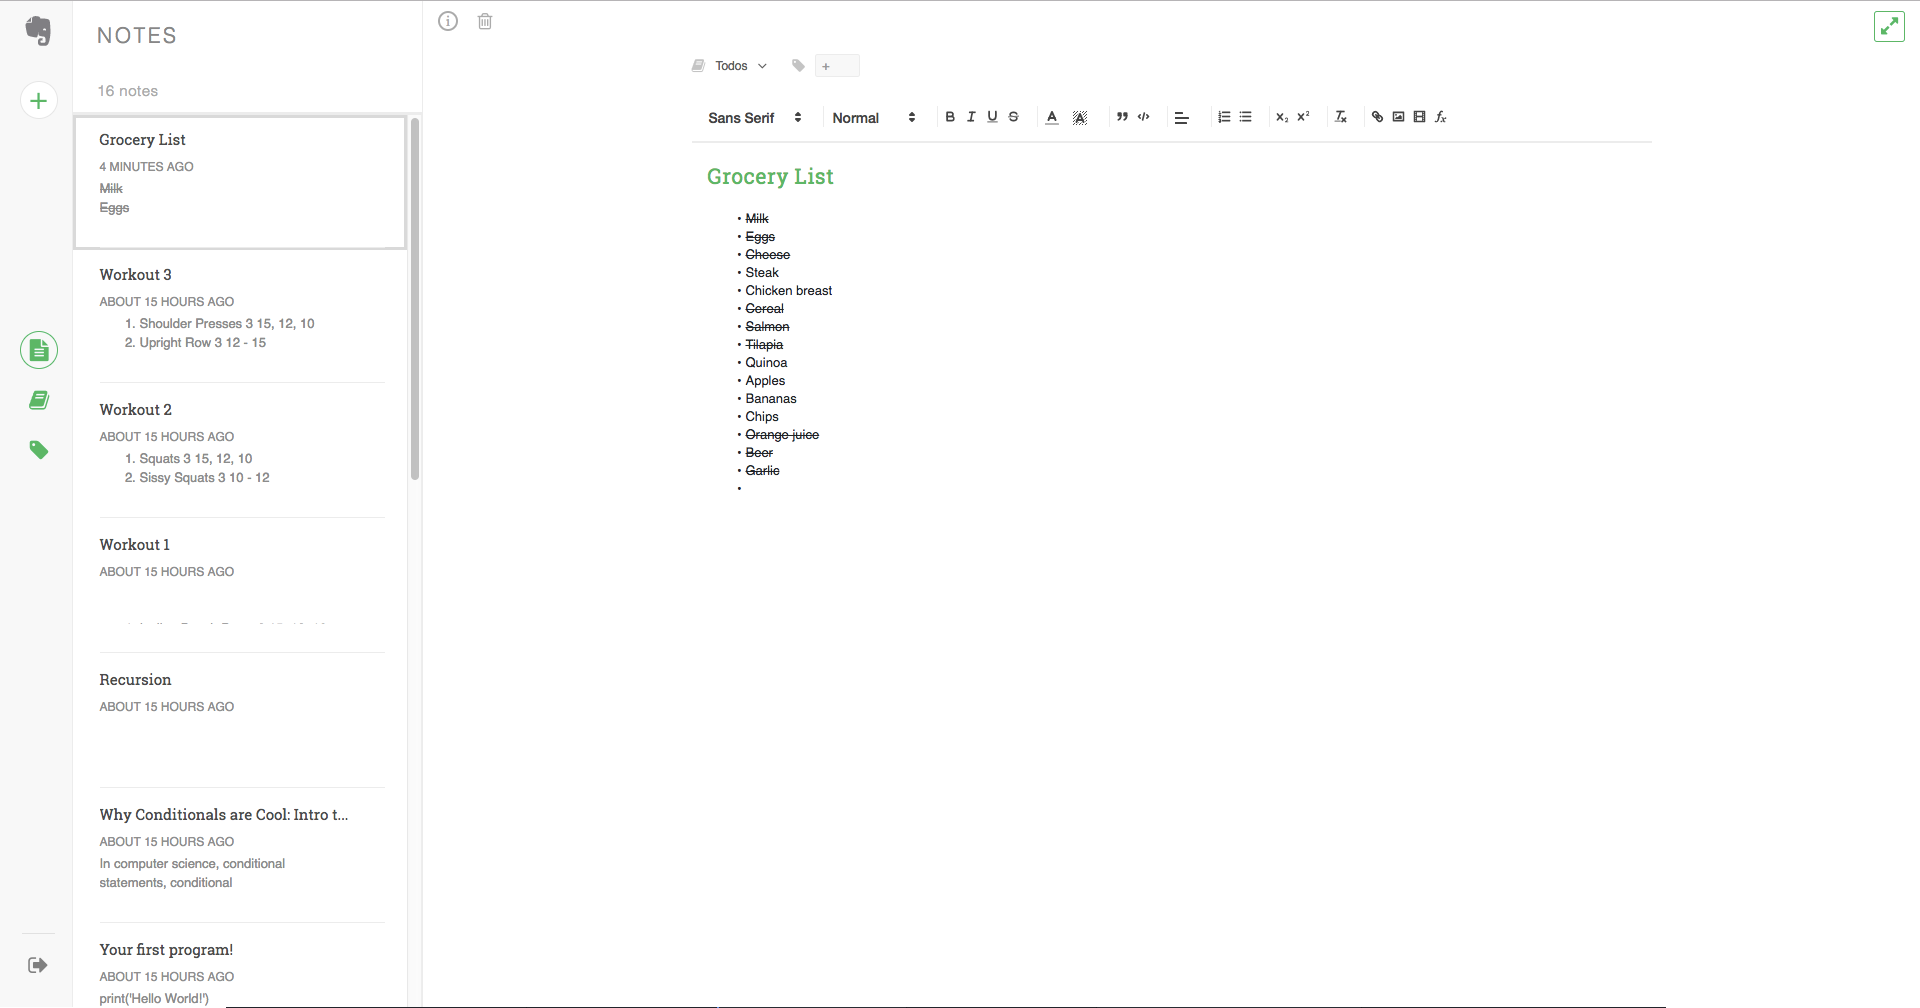Open text color picker
The height and width of the screenshot is (1008, 1920).
tap(1052, 117)
